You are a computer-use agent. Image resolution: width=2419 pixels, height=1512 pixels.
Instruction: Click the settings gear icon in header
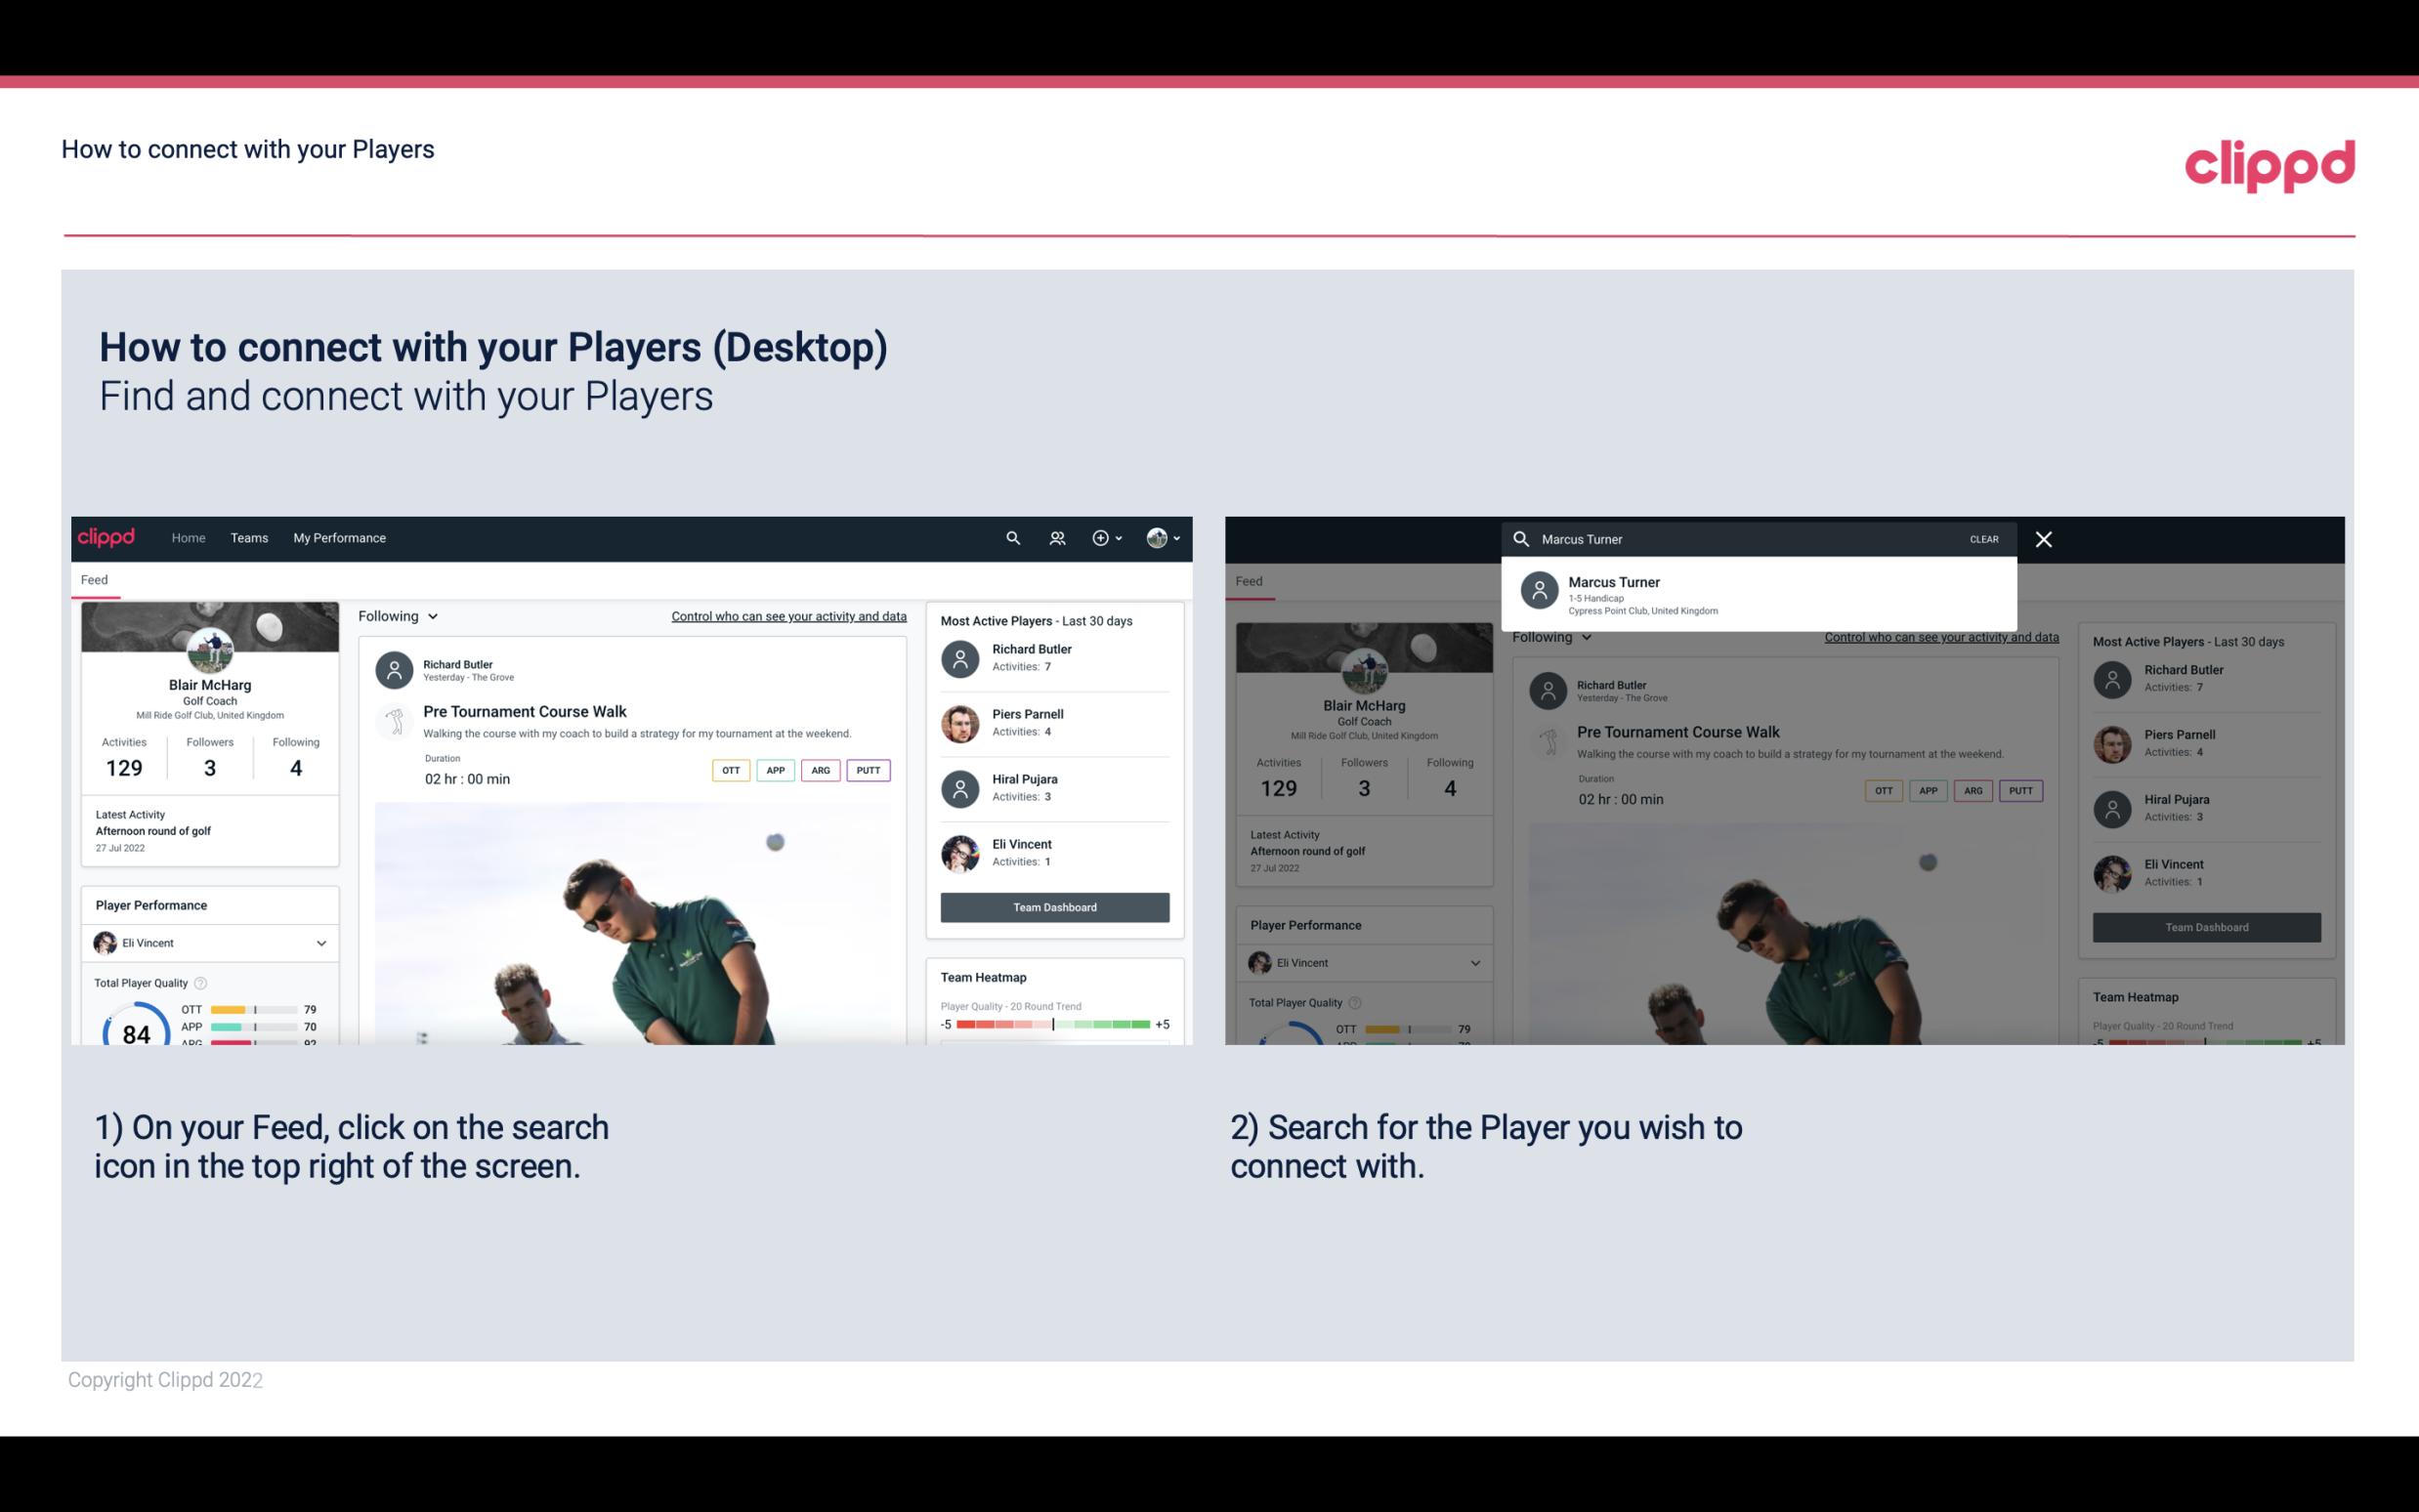click(x=1101, y=536)
